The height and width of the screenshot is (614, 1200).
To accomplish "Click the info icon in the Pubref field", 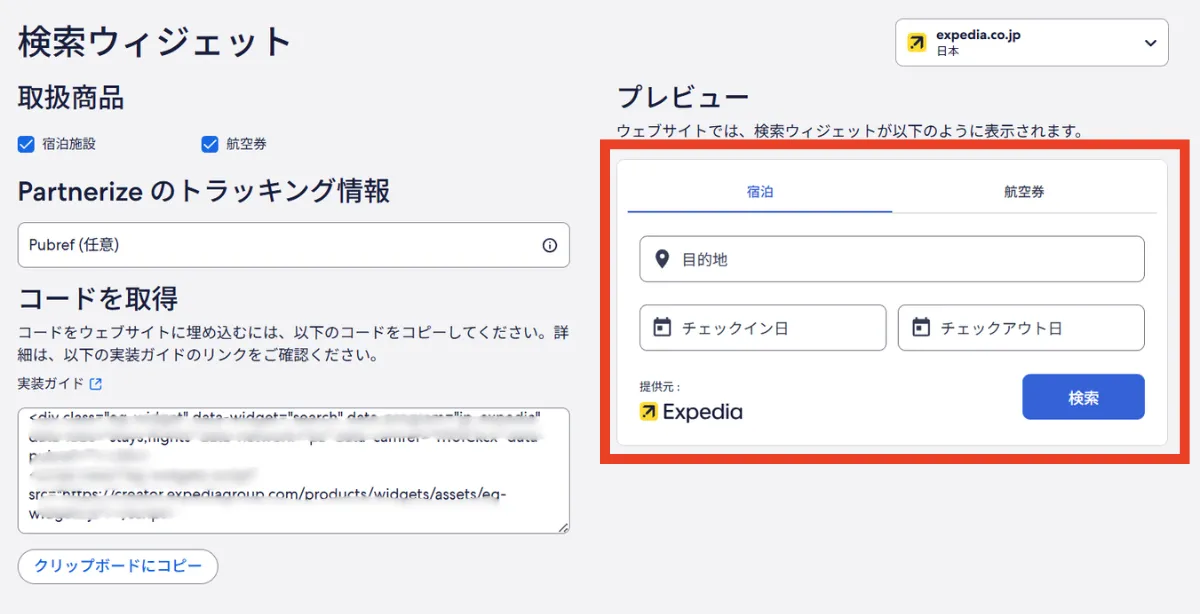I will click(548, 244).
